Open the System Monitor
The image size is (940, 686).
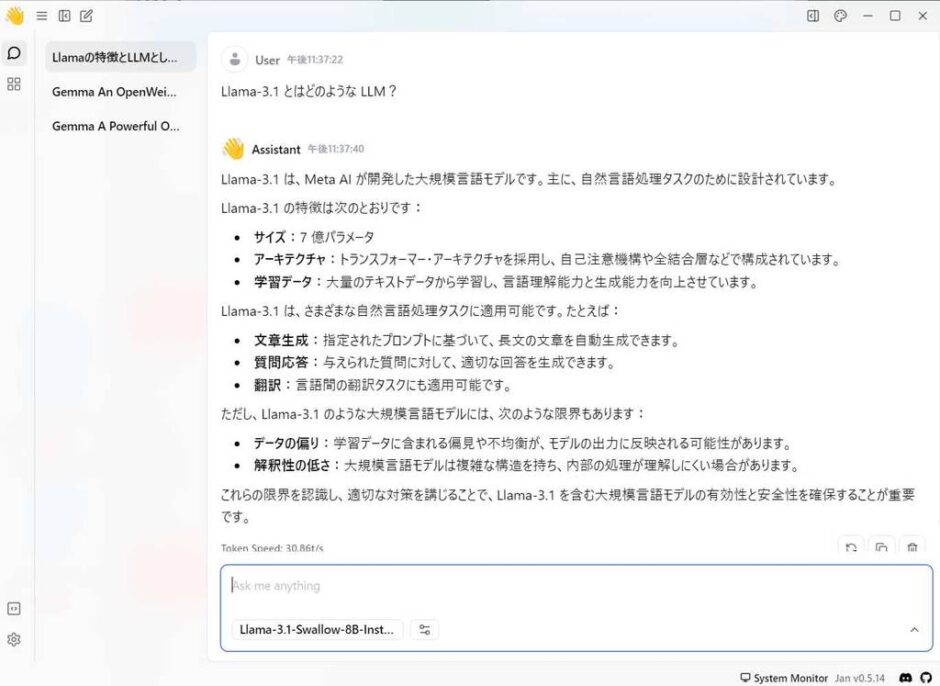click(787, 677)
